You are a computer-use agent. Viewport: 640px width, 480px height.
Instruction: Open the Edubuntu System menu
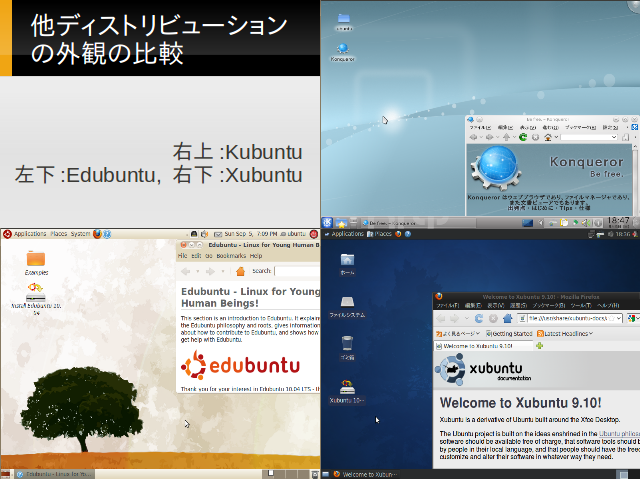pyautogui.click(x=80, y=234)
